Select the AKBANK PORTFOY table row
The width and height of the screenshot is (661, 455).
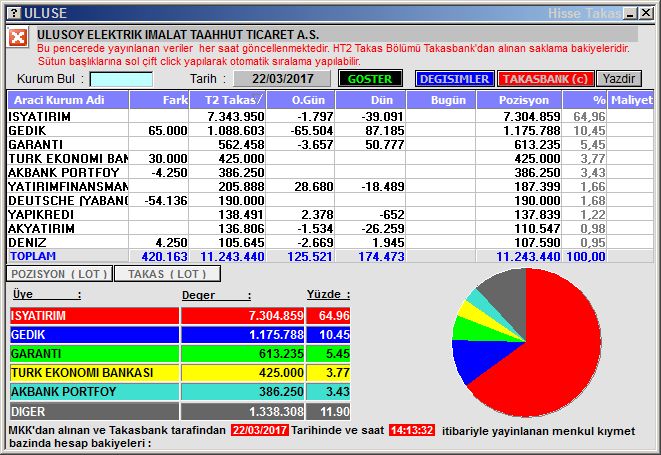(x=330, y=172)
